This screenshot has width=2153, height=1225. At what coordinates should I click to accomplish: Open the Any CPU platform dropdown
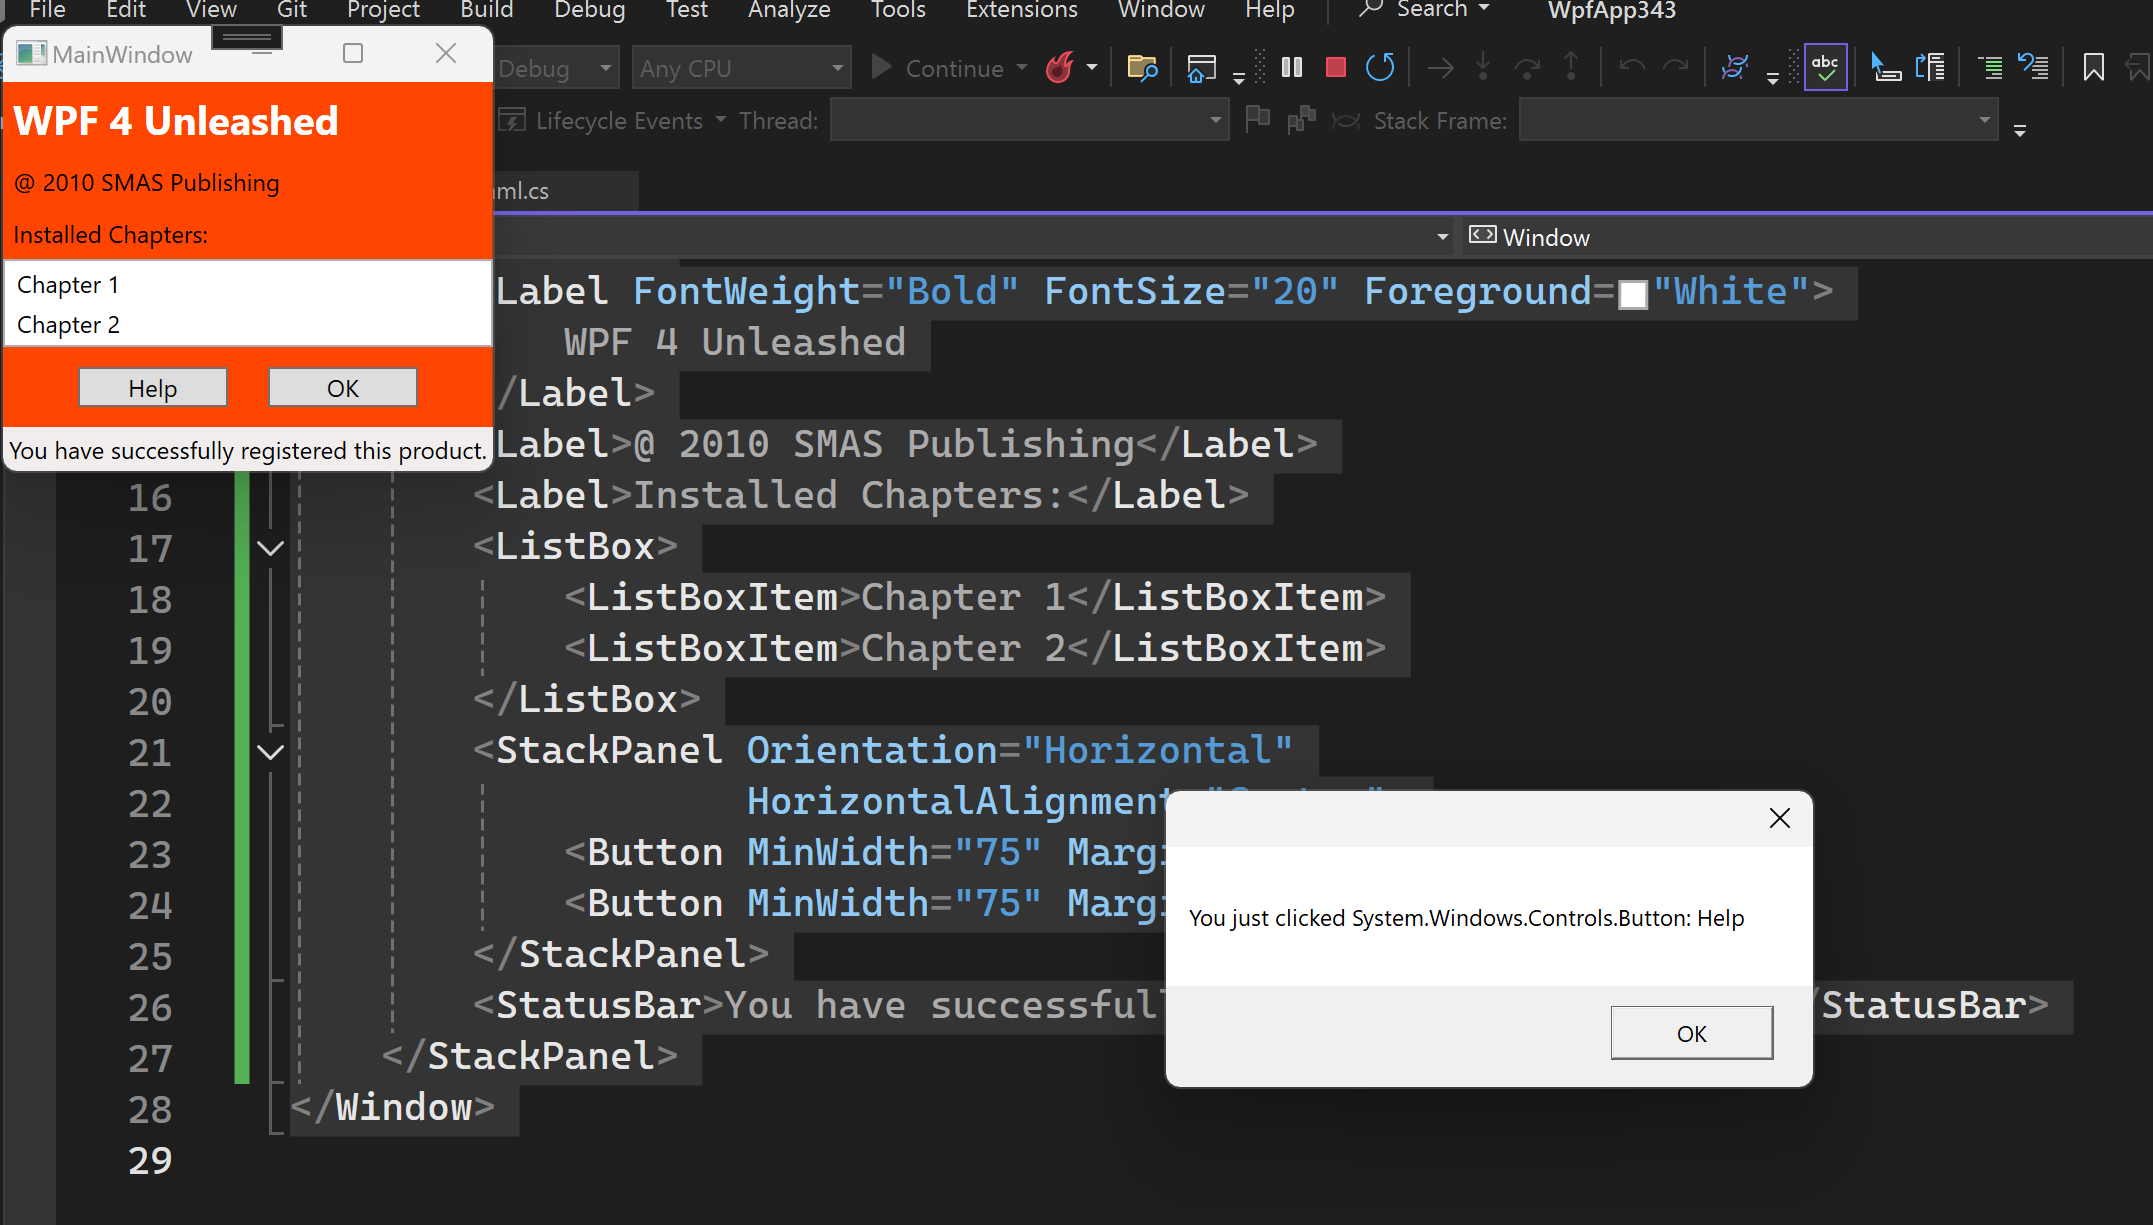click(742, 68)
